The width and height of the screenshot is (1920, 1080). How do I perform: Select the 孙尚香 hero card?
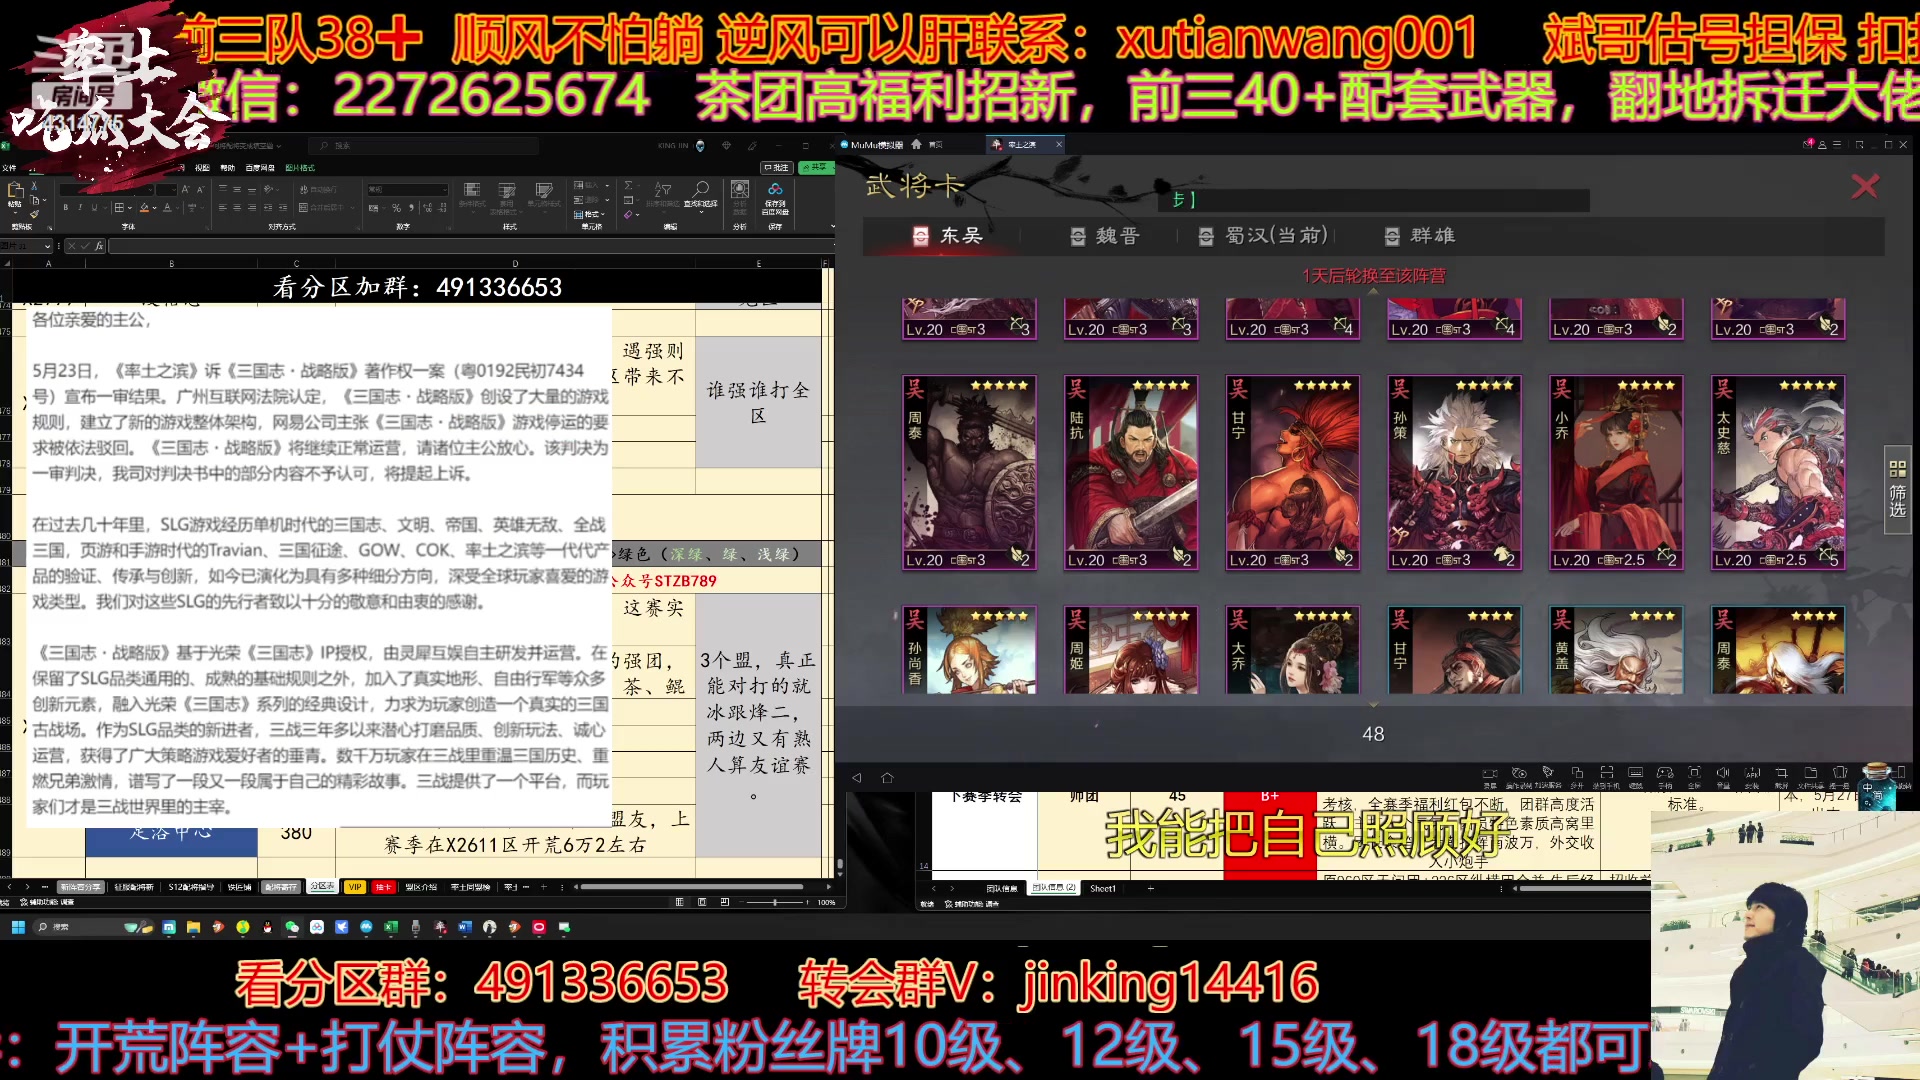[x=969, y=650]
